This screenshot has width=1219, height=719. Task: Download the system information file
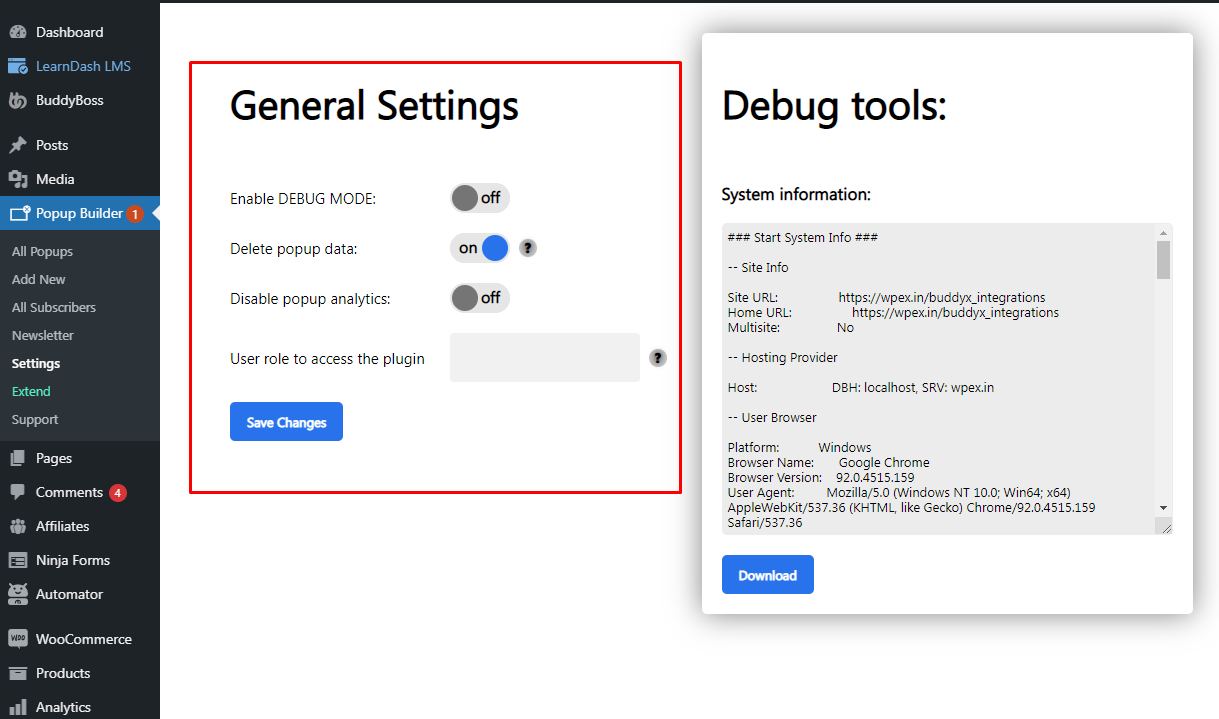click(767, 574)
